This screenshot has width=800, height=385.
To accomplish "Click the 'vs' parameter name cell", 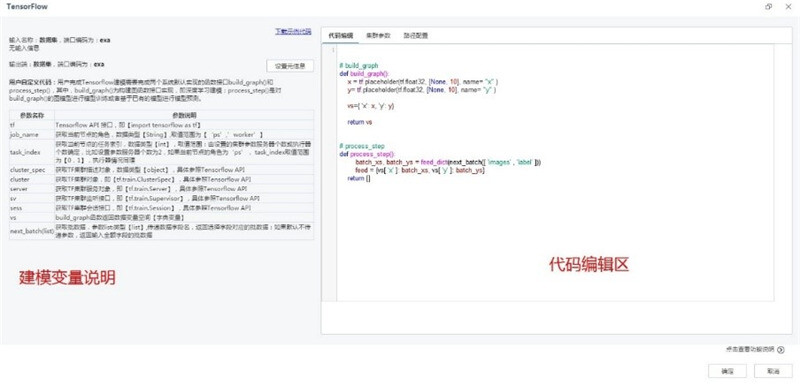I will [x=32, y=218].
